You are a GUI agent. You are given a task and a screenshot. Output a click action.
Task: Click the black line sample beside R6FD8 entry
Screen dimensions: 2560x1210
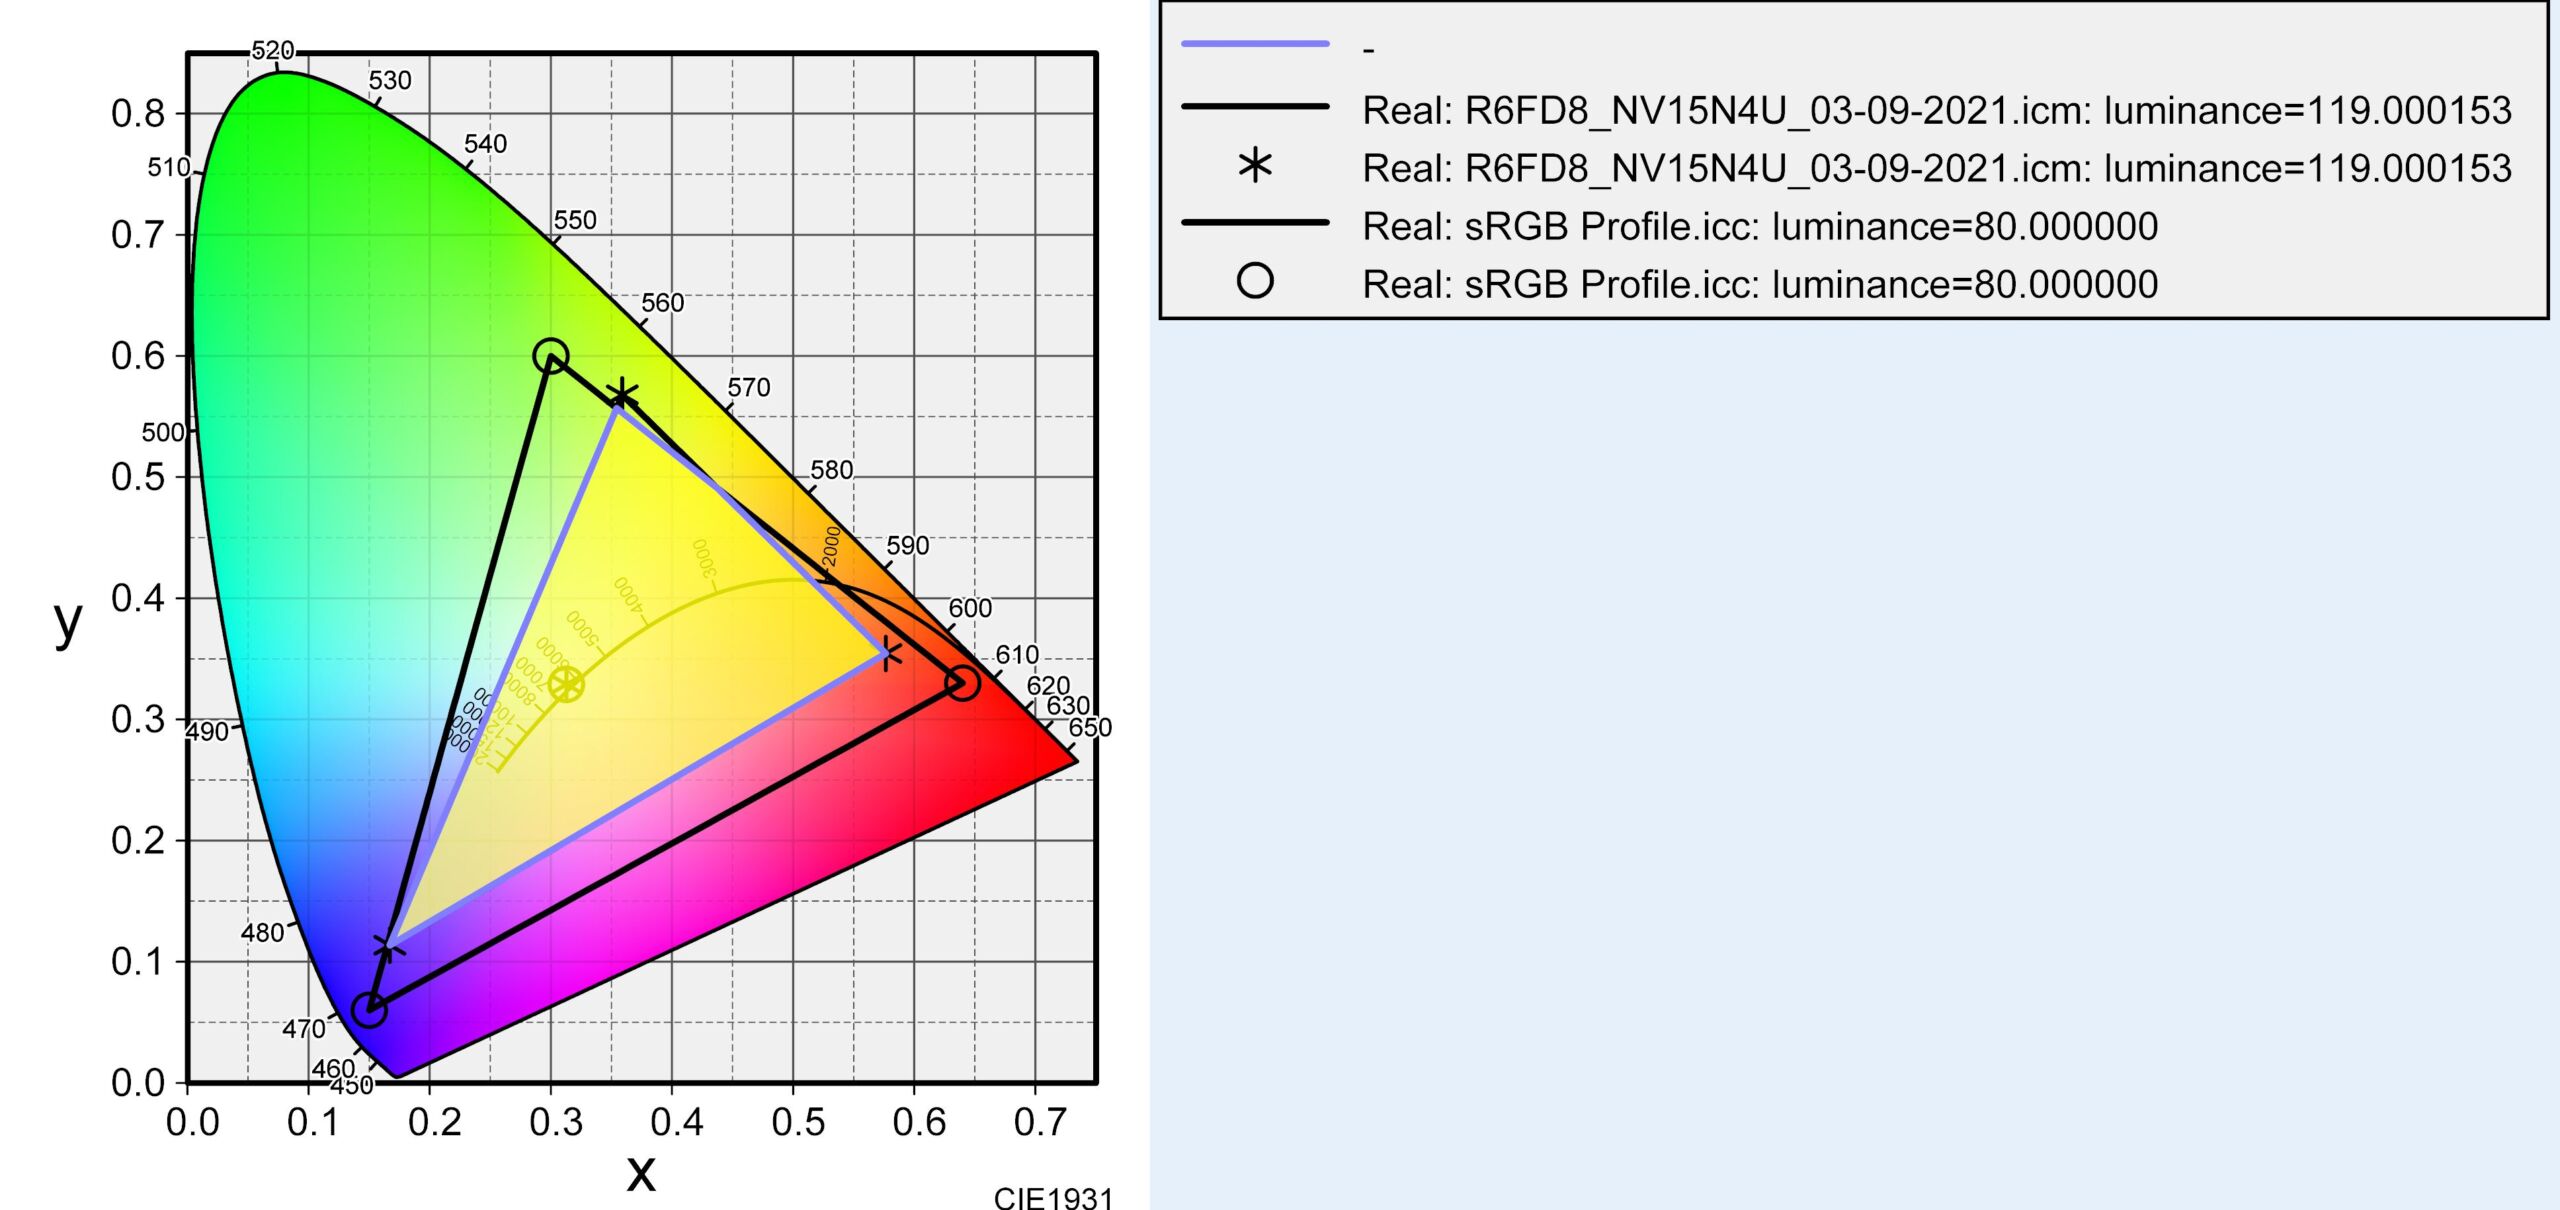(x=1255, y=106)
